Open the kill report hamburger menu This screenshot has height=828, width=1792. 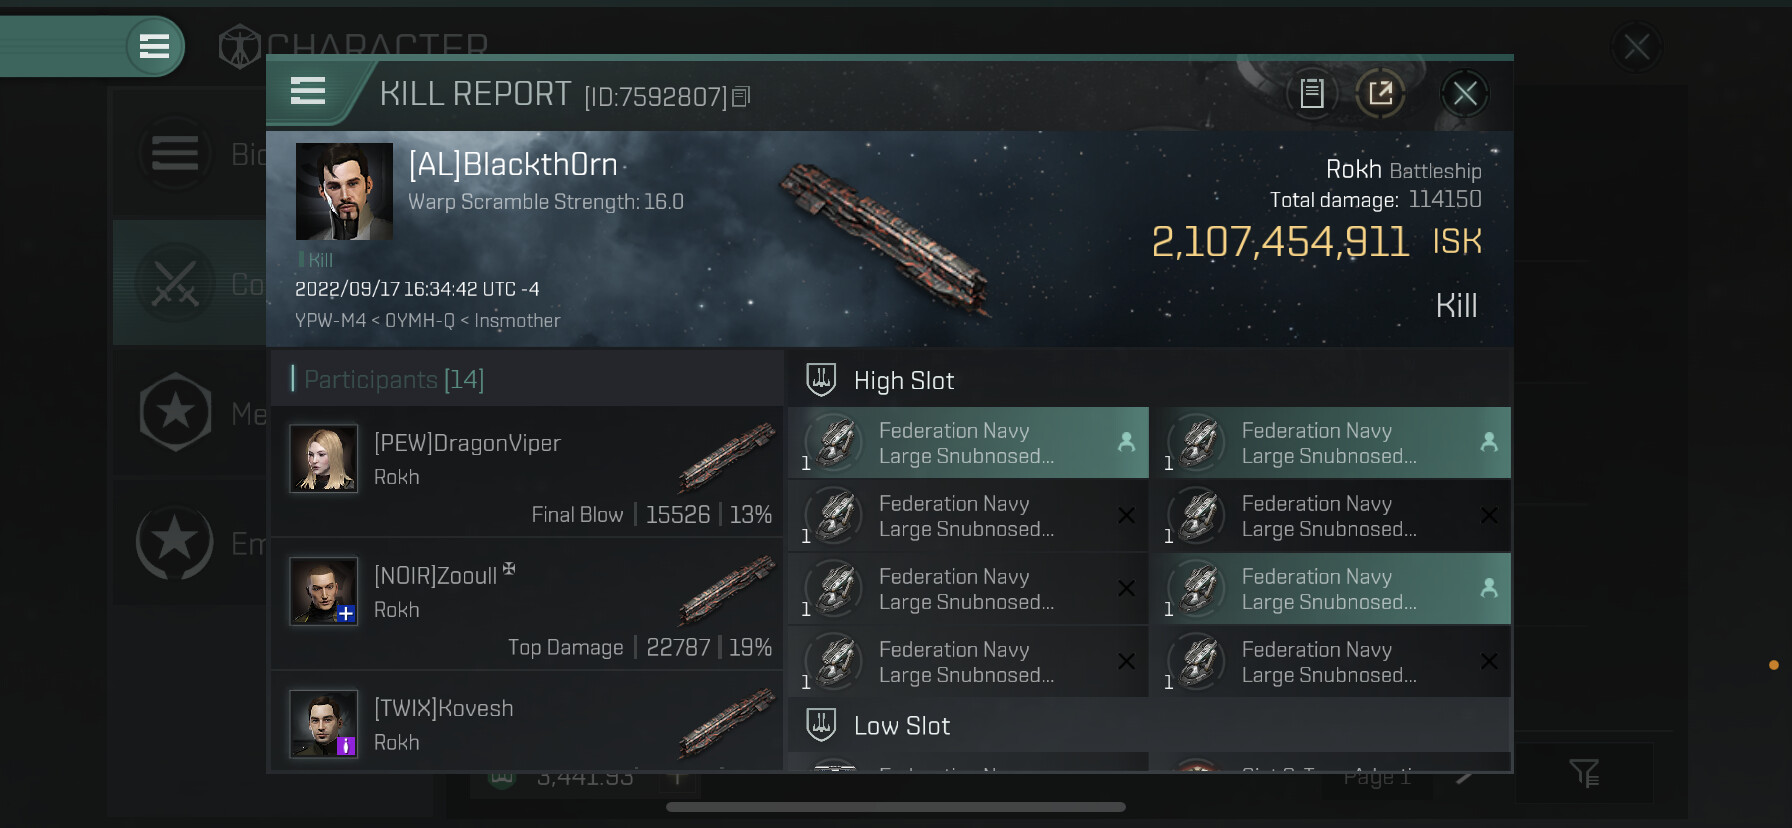tap(308, 92)
